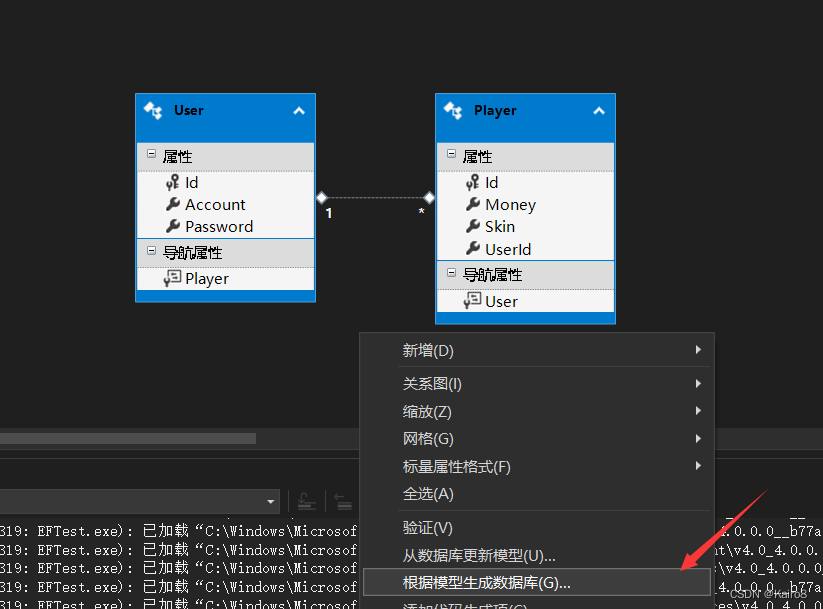This screenshot has width=823, height=609.
Task: Open the output pane selector dropdown
Action: (x=268, y=501)
